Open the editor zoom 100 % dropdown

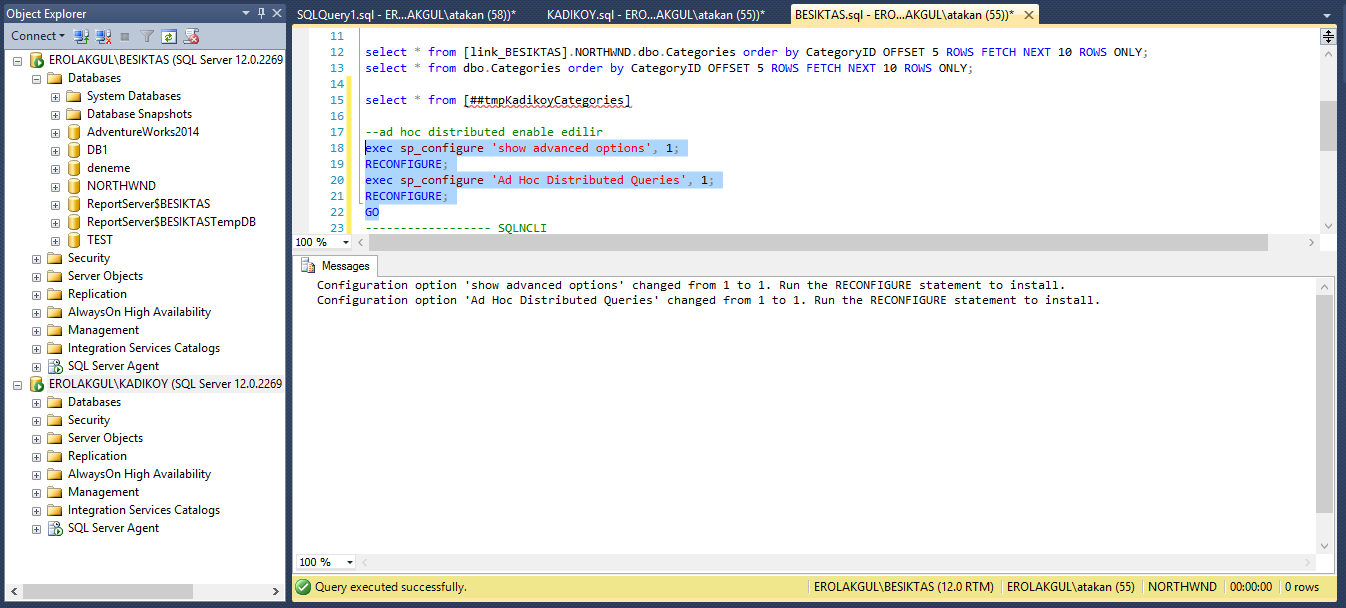pyautogui.click(x=346, y=242)
